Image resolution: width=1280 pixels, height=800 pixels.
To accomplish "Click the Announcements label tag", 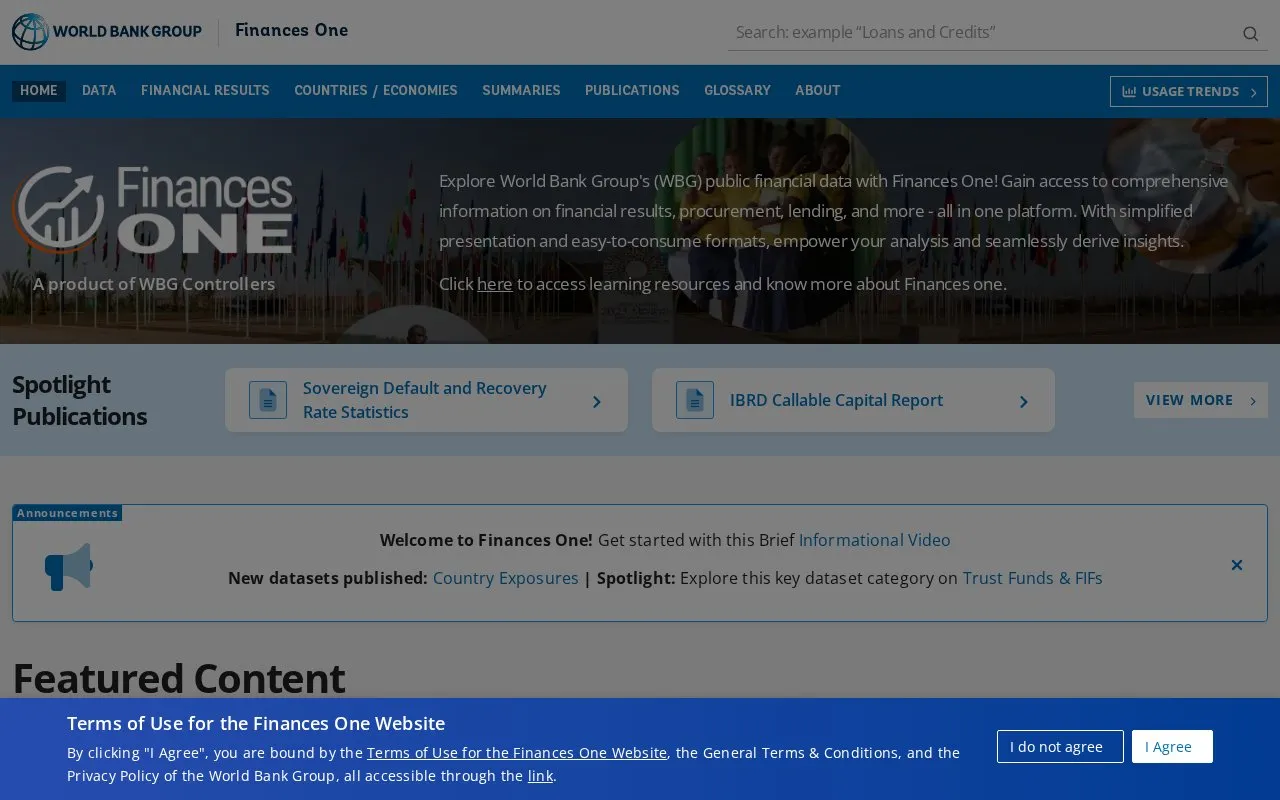I will coord(67,513).
